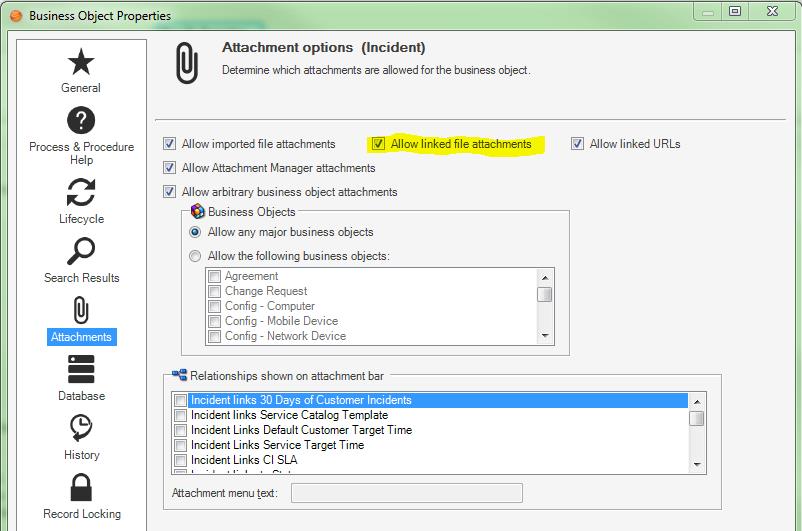The image size is (802, 531).
Task: Select the Attachments paperclip sidebar icon
Action: [x=81, y=311]
